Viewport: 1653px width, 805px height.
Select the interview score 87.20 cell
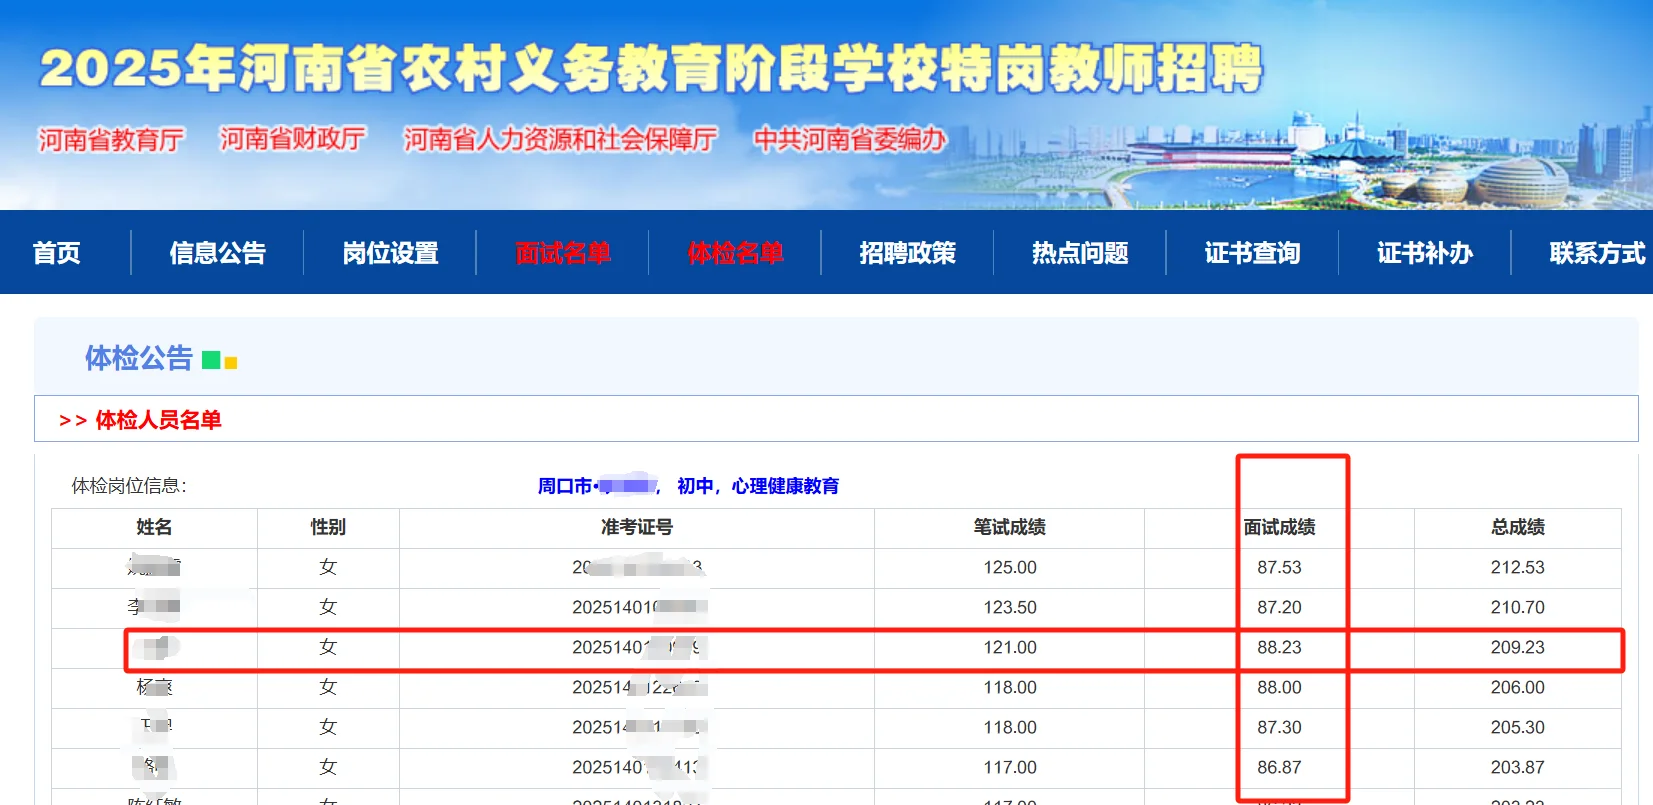[x=1279, y=607]
